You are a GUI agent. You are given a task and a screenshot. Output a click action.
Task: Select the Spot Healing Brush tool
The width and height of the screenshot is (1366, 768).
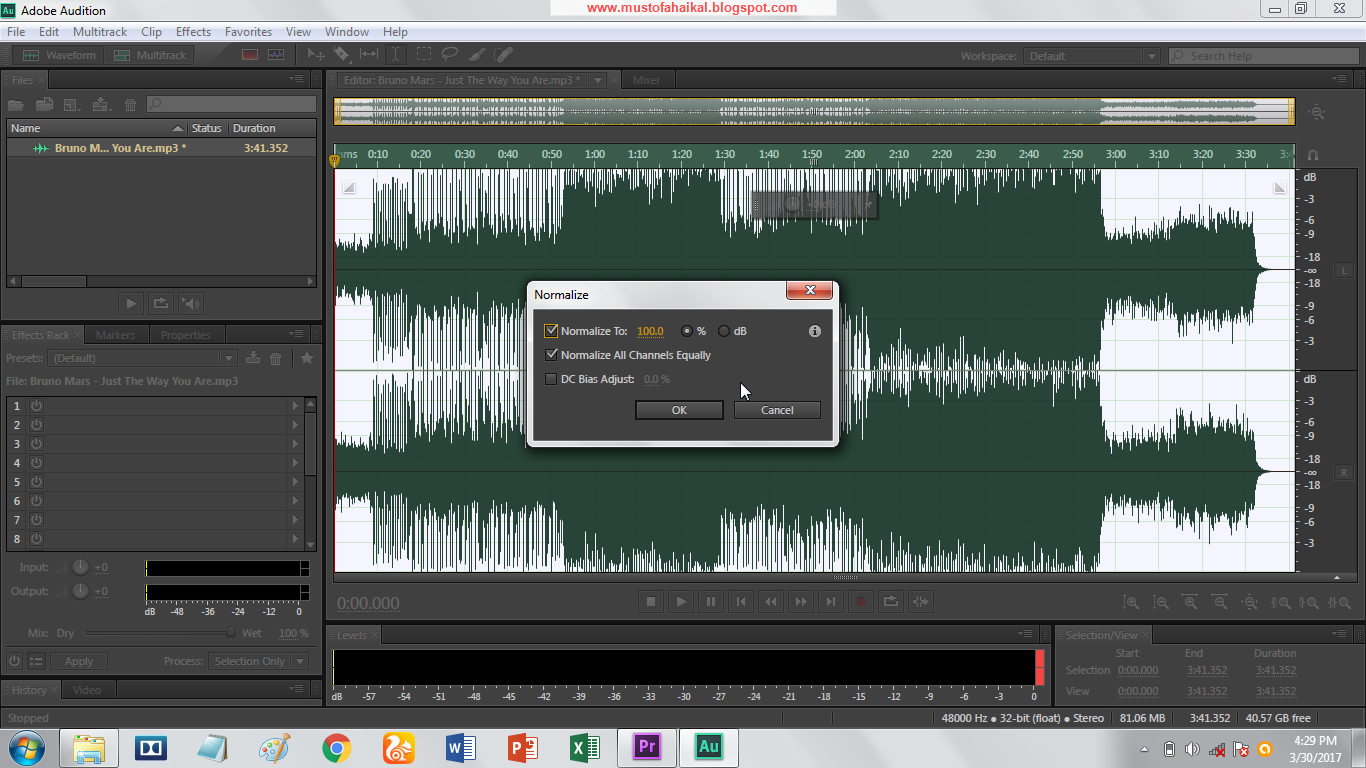[503, 55]
